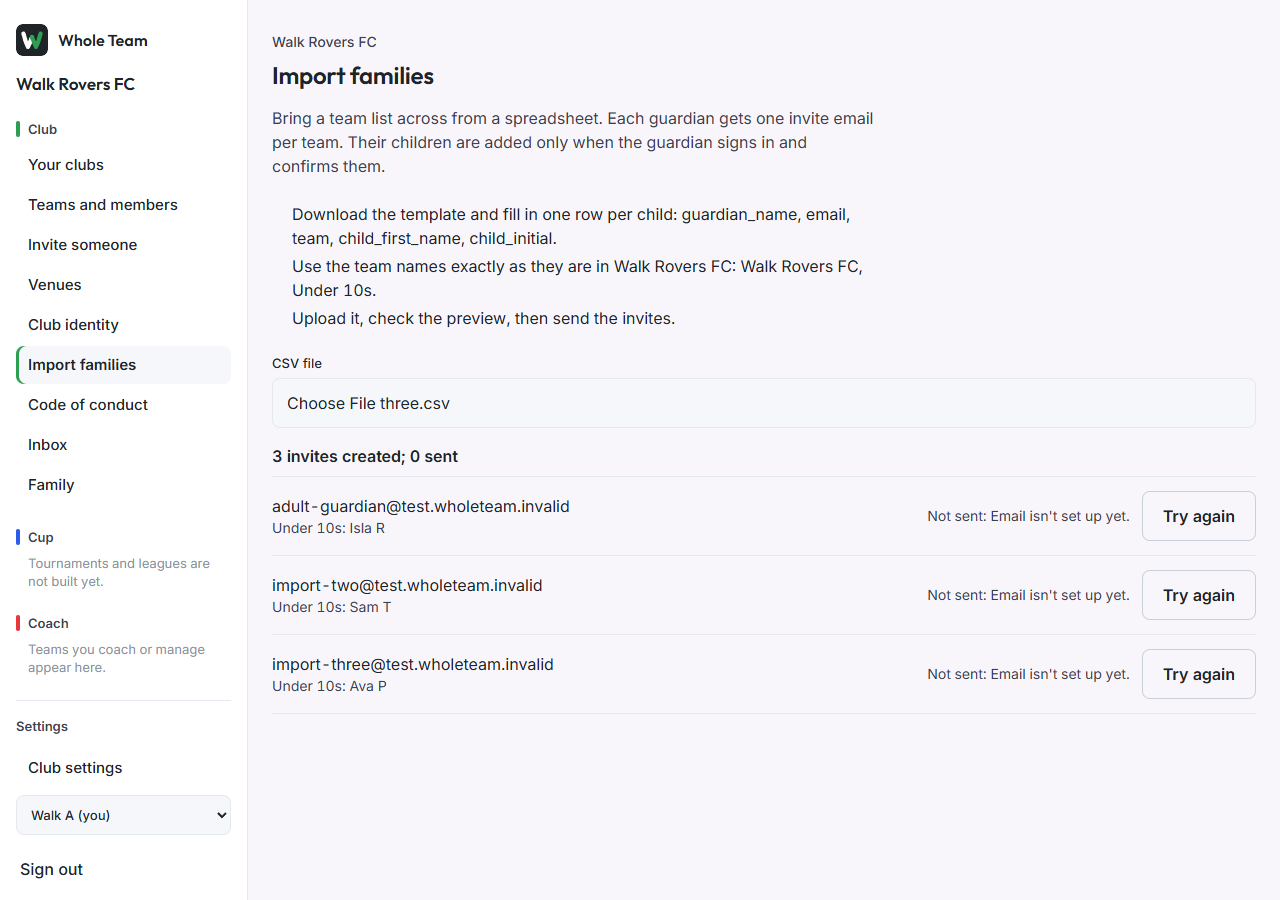Click the Whole Team brand name
The width and height of the screenshot is (1280, 900).
click(x=103, y=41)
